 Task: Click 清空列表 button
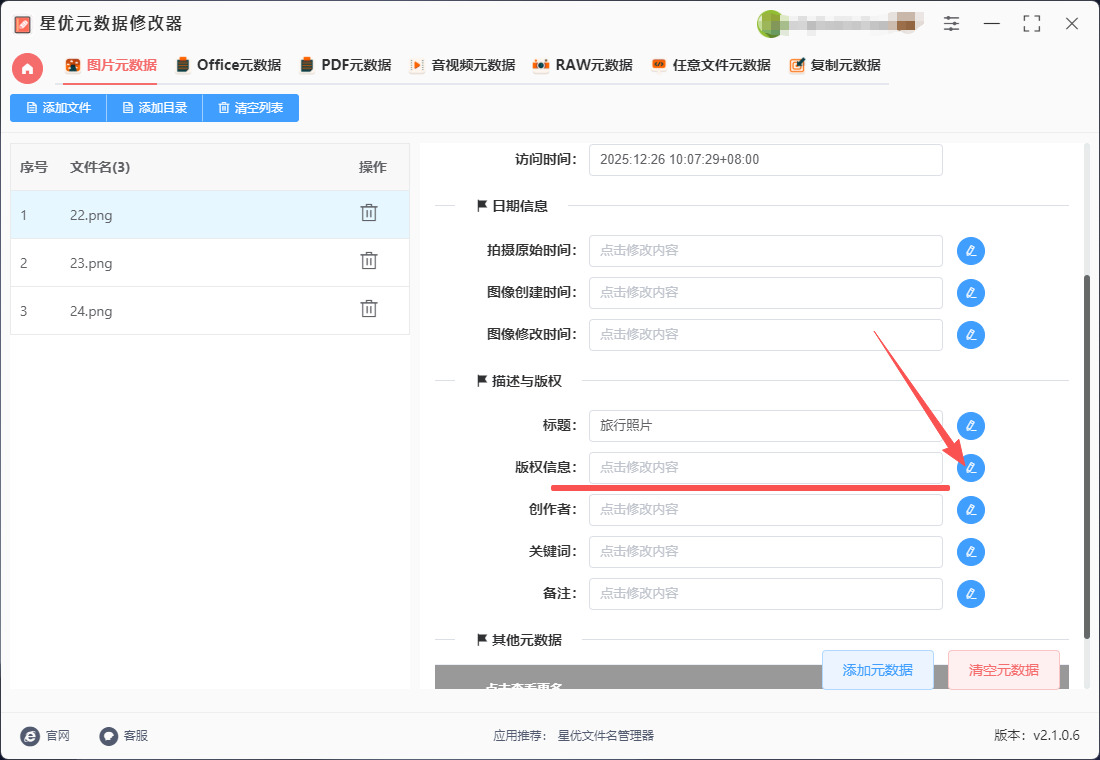(250, 108)
